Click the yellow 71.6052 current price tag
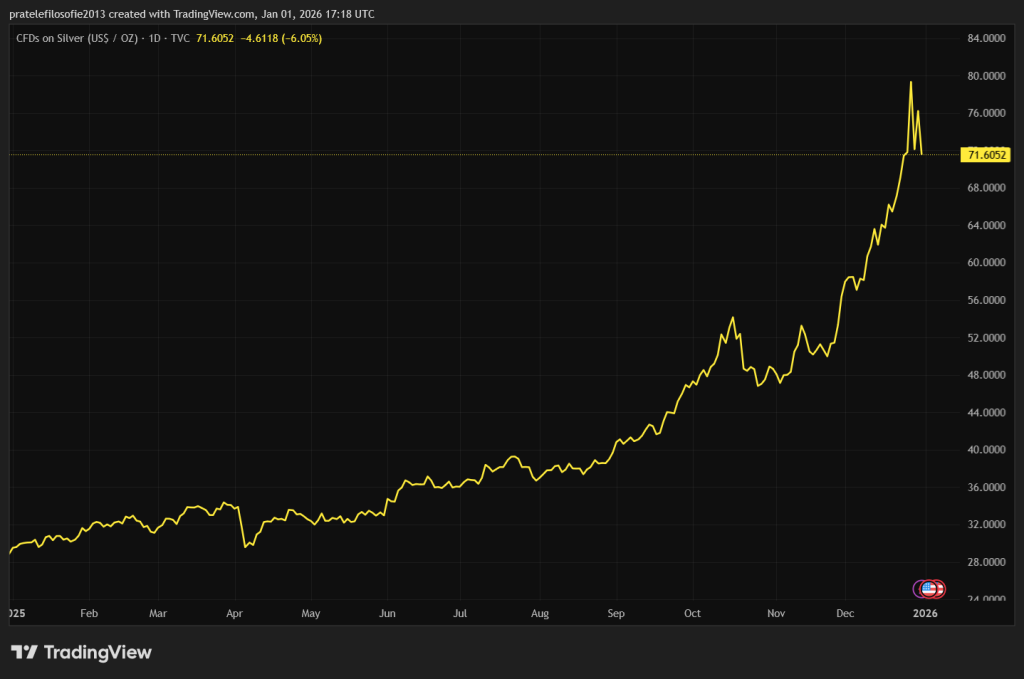 (985, 155)
